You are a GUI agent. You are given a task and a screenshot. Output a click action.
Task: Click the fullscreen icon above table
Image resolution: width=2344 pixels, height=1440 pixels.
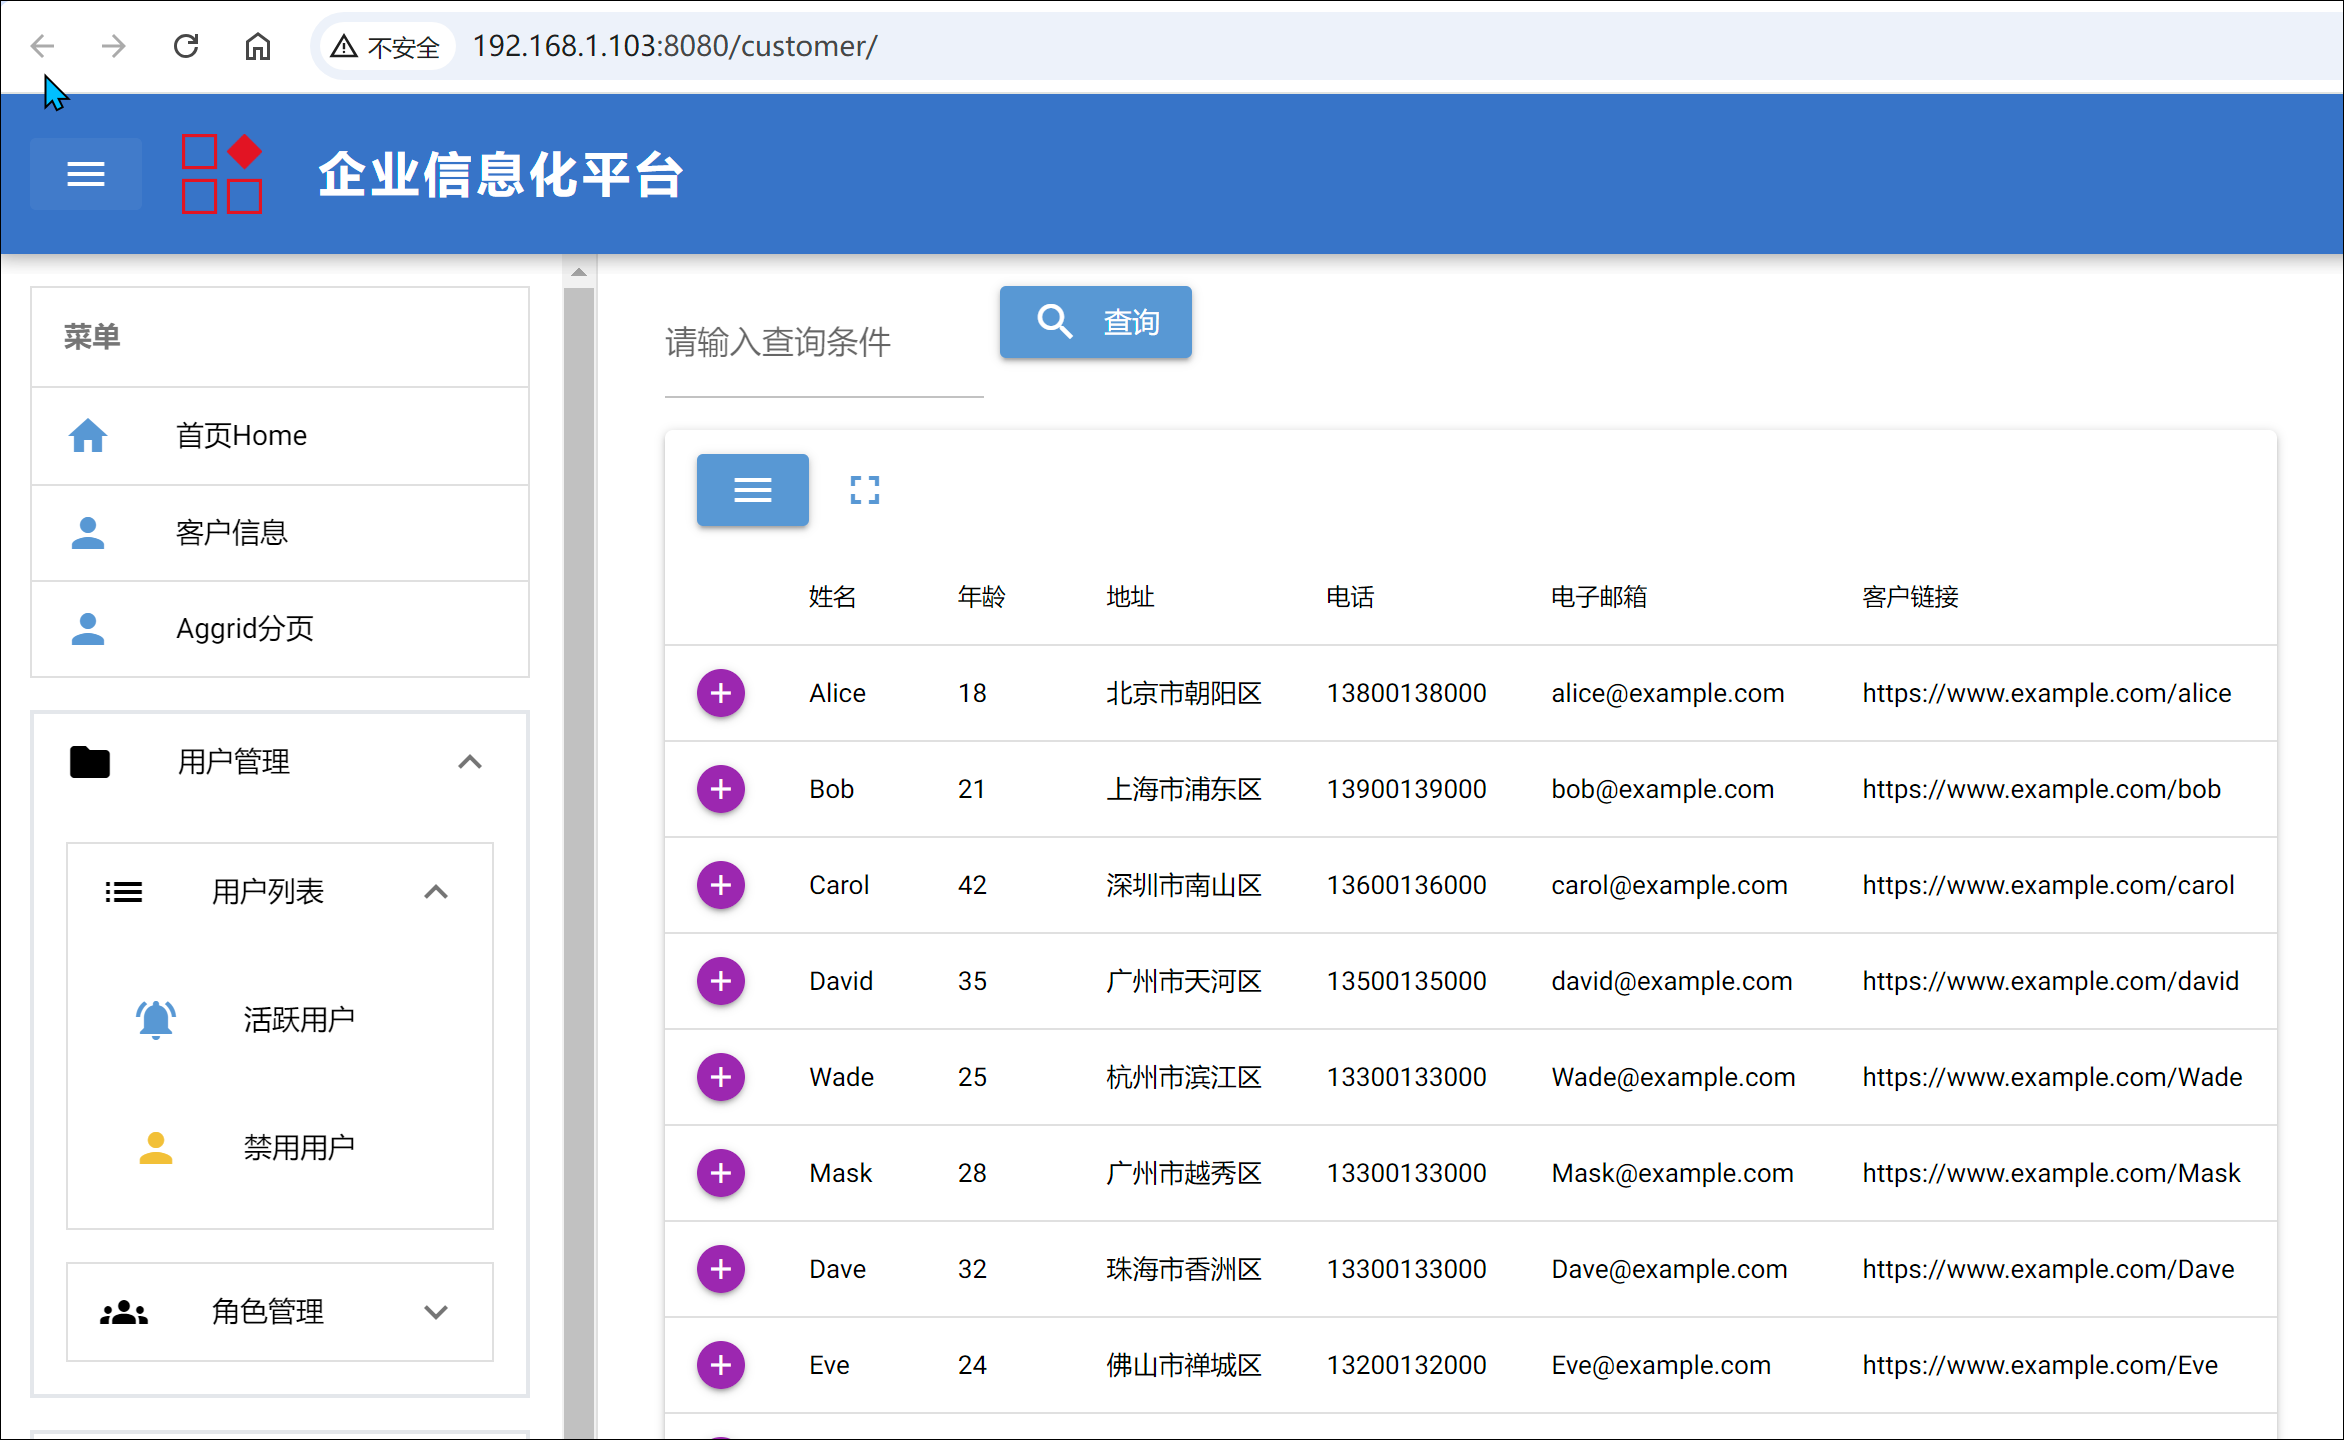pos(864,490)
